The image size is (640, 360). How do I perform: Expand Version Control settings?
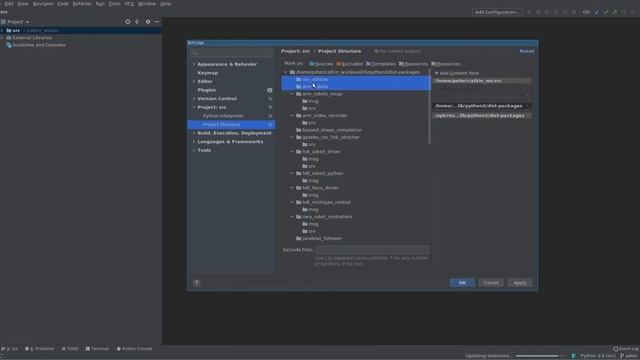[194, 98]
